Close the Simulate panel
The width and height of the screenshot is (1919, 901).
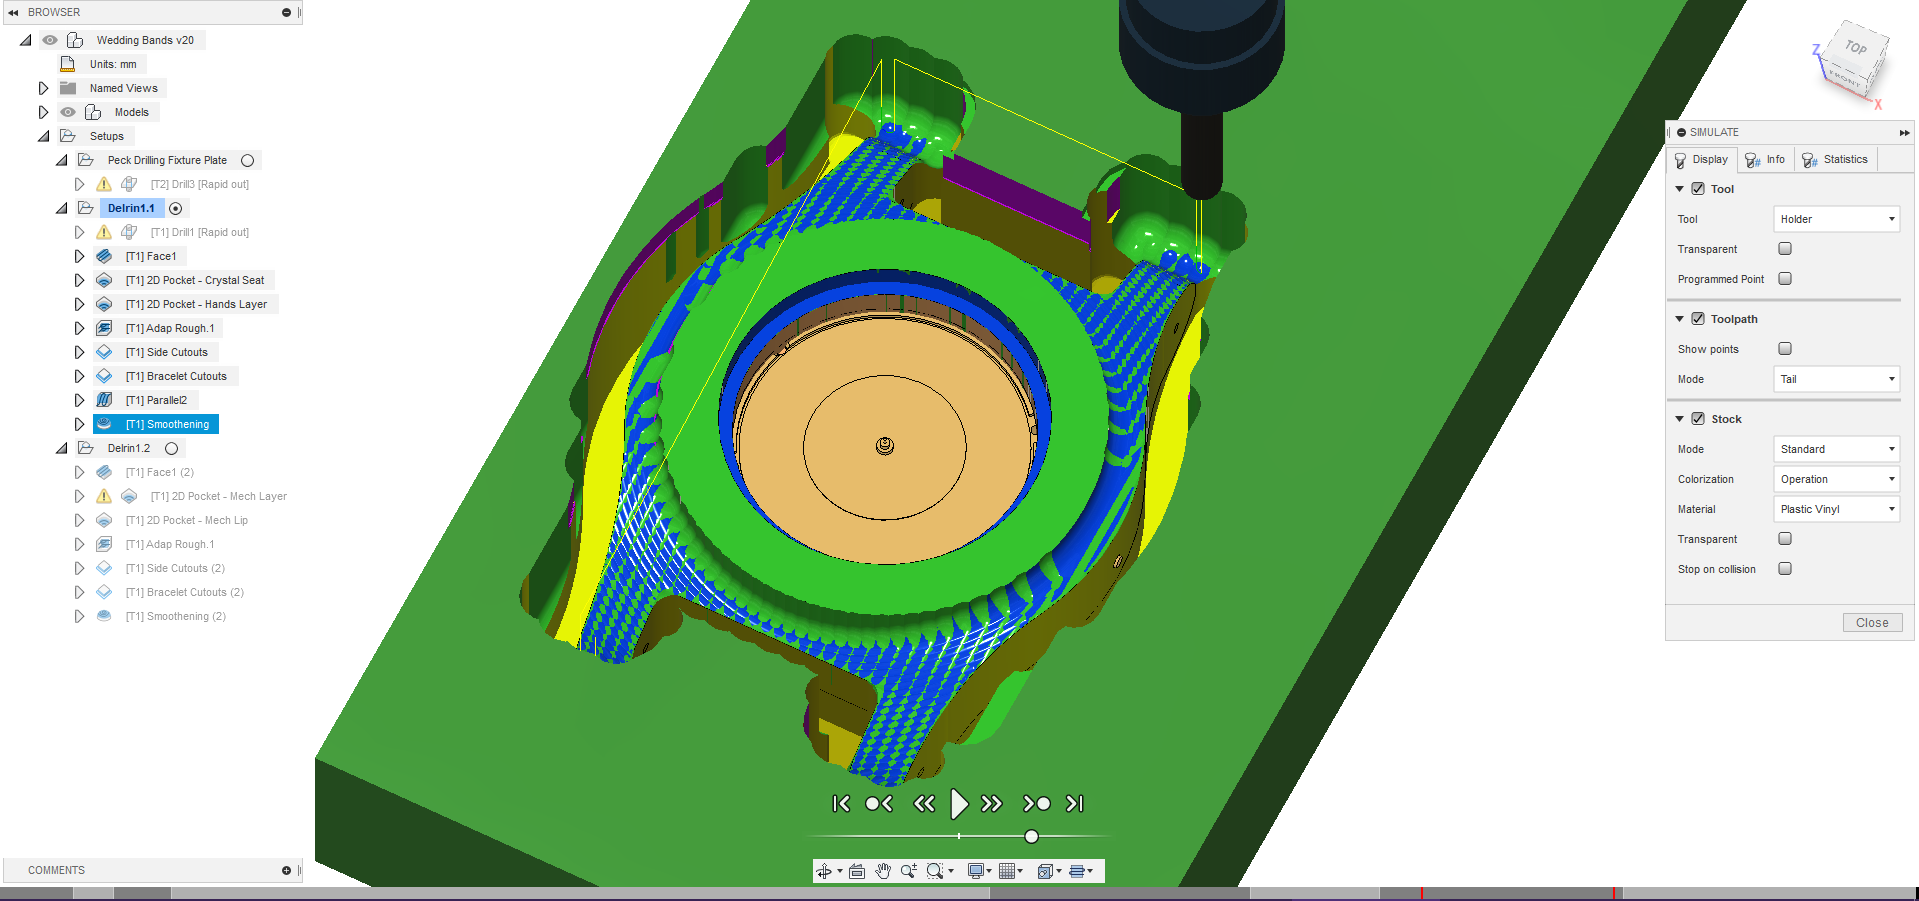pos(1872,622)
